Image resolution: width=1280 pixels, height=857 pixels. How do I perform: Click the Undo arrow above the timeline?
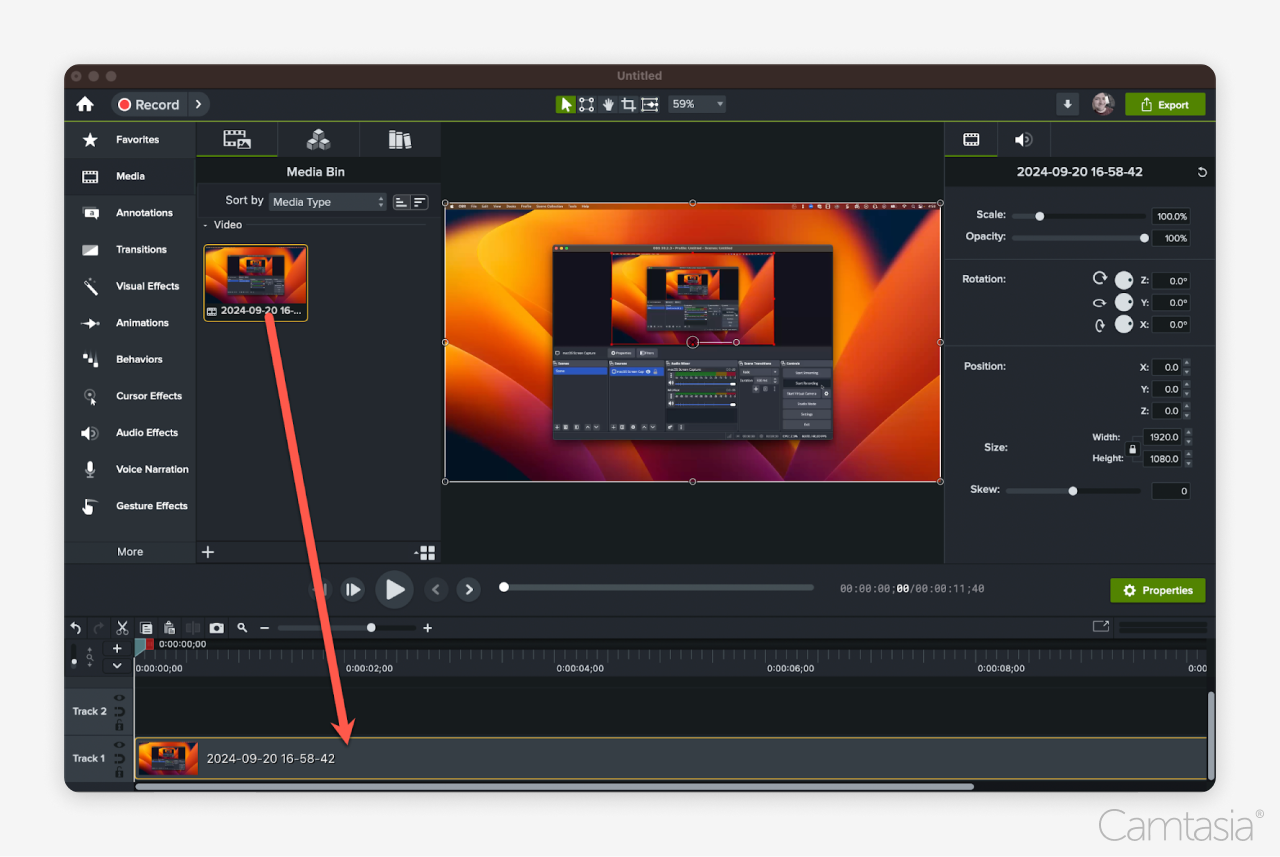[75, 627]
